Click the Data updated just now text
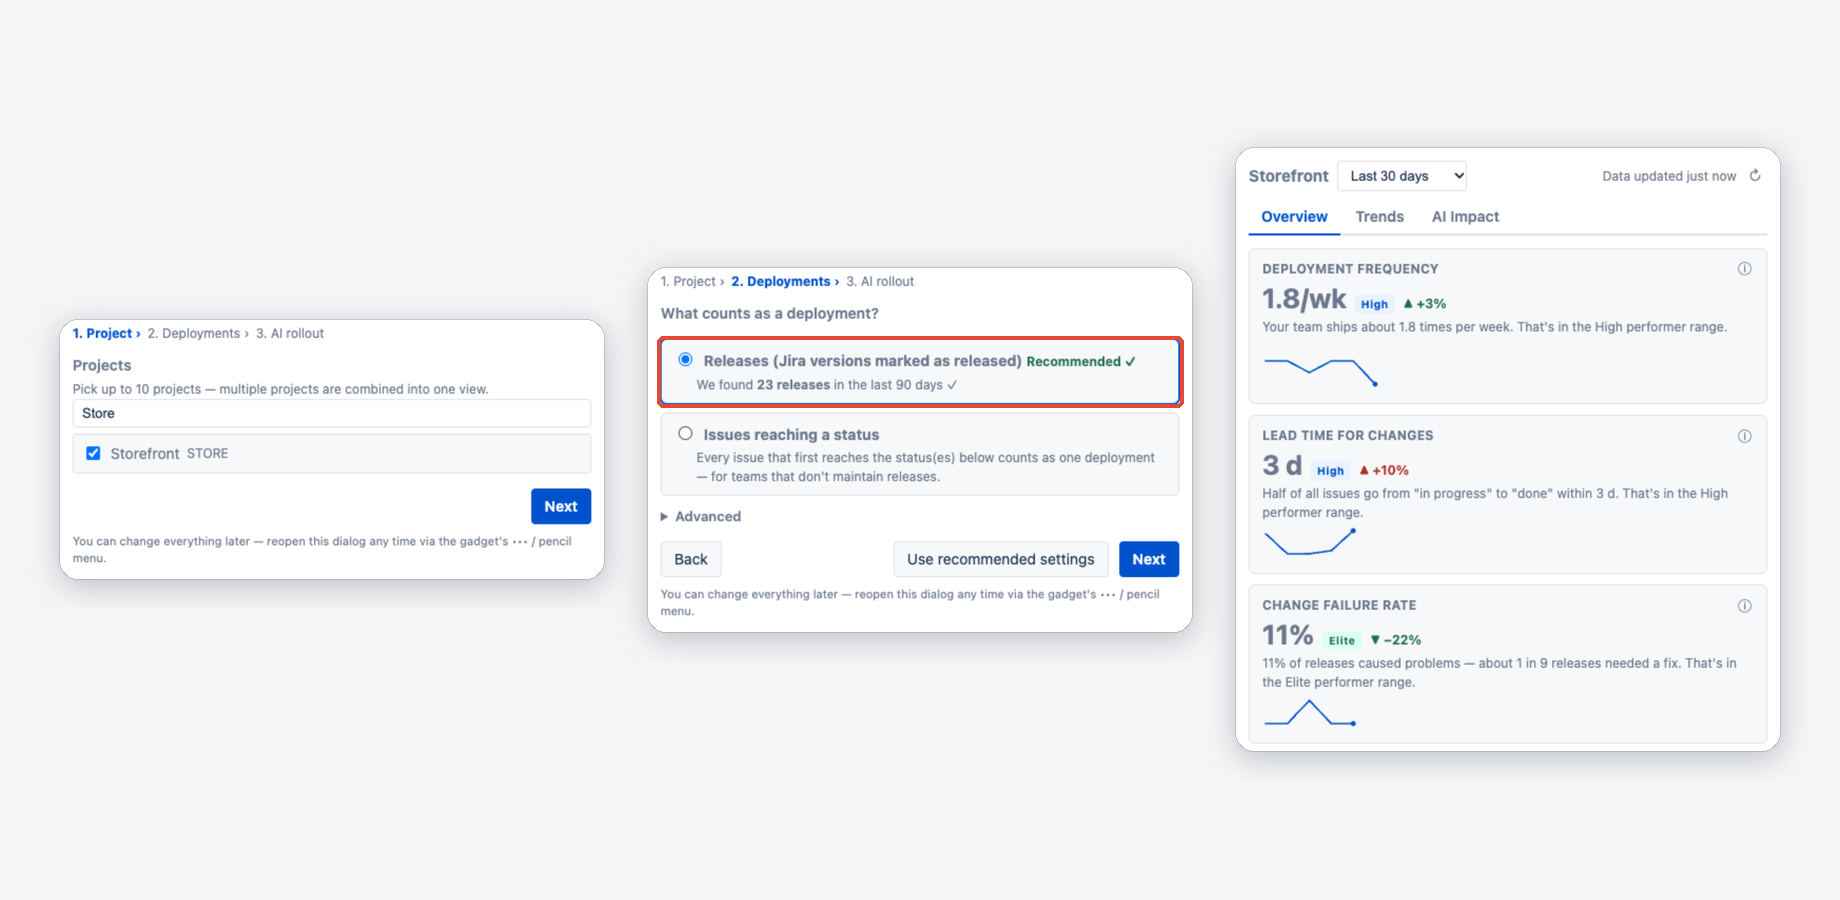 (x=1669, y=176)
